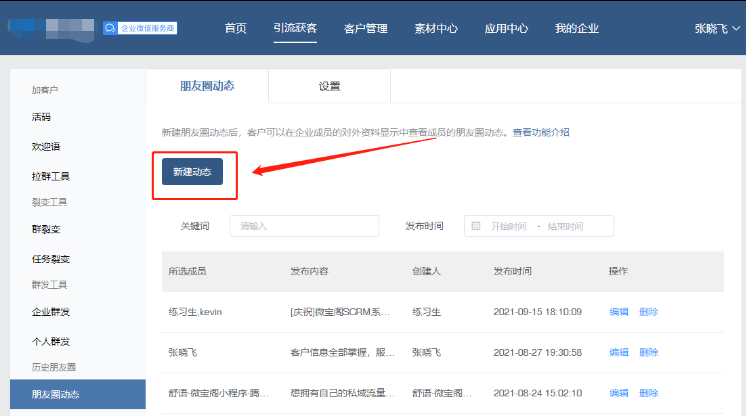Go to 首页 in top navigation
The width and height of the screenshot is (746, 416).
coord(236,28)
